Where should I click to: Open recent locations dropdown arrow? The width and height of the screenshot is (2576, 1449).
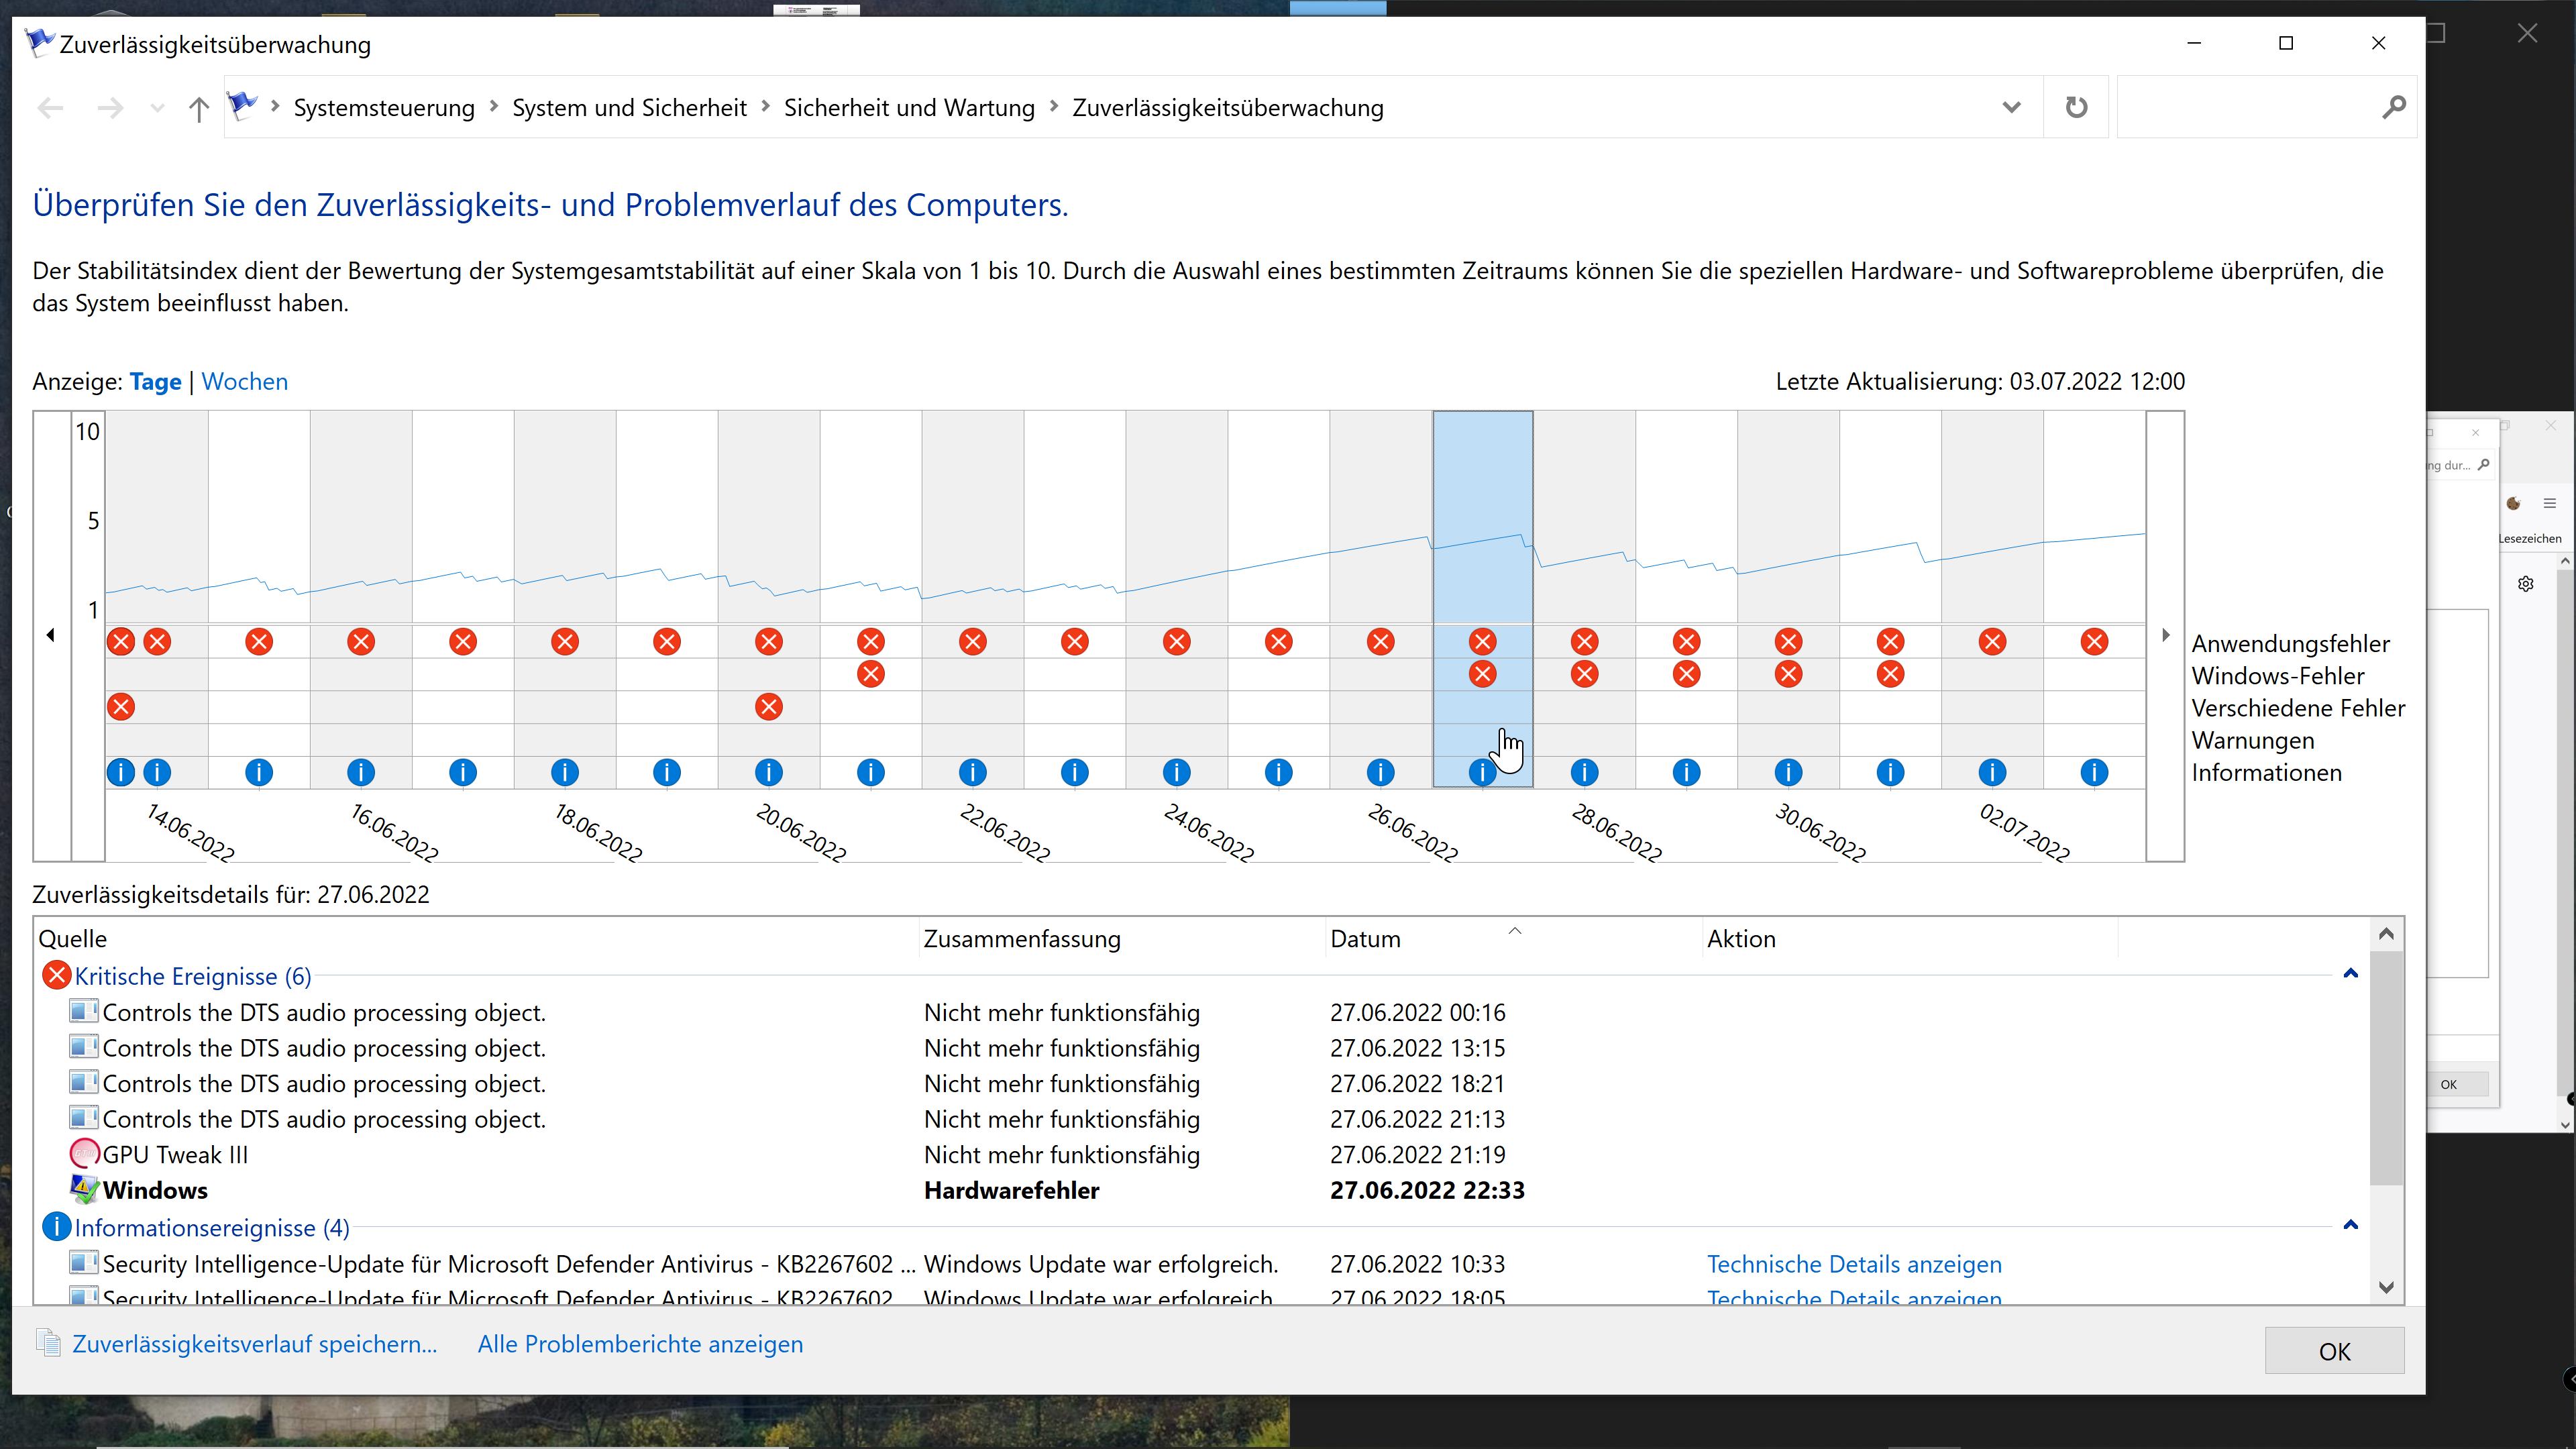(157, 108)
